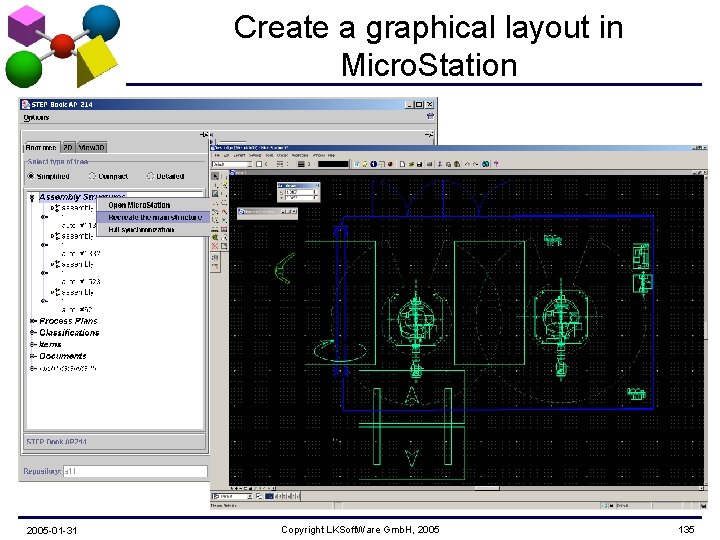Open the Help menu in MicroStation
Viewport: 720px width, 540px height.
(x=331, y=156)
